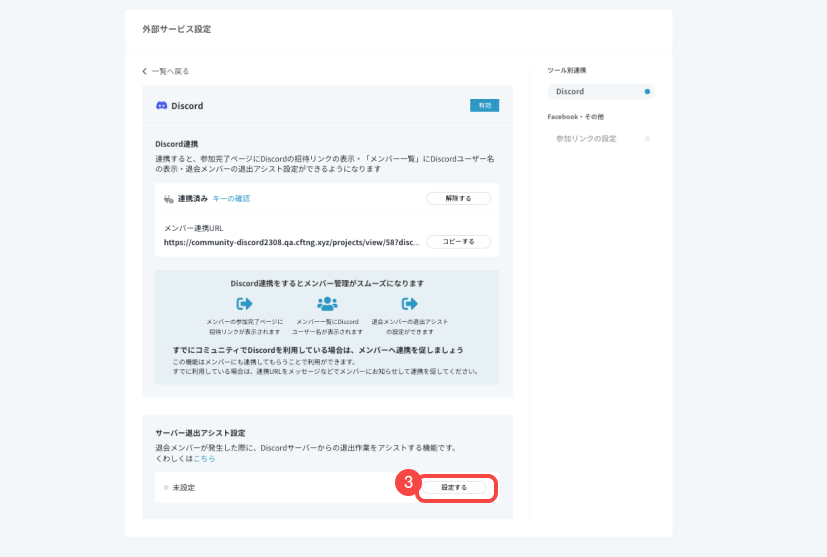Click the exit arrow icon above 退出アシスト text

(409, 304)
